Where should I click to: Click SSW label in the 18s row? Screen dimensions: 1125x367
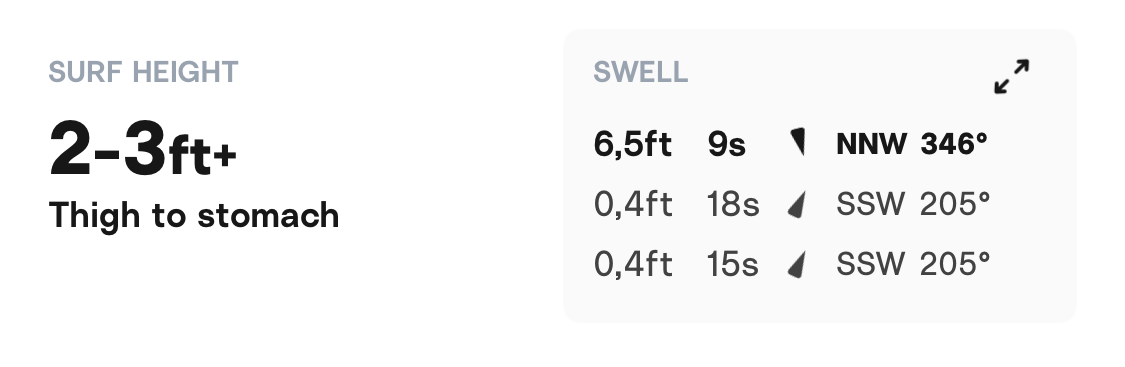(x=870, y=204)
